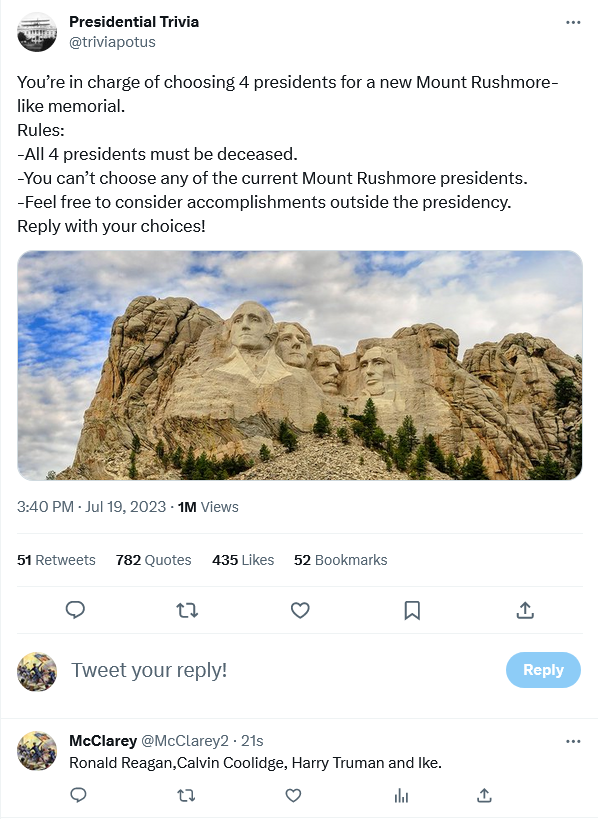Like the Presidential Trivia tweet

300,610
